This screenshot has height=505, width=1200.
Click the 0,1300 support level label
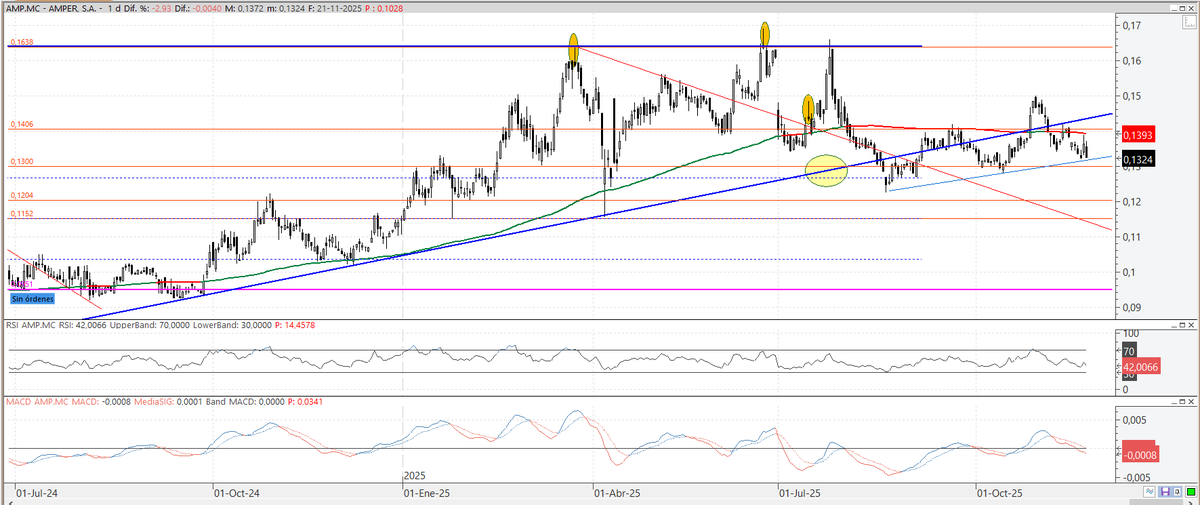21,161
